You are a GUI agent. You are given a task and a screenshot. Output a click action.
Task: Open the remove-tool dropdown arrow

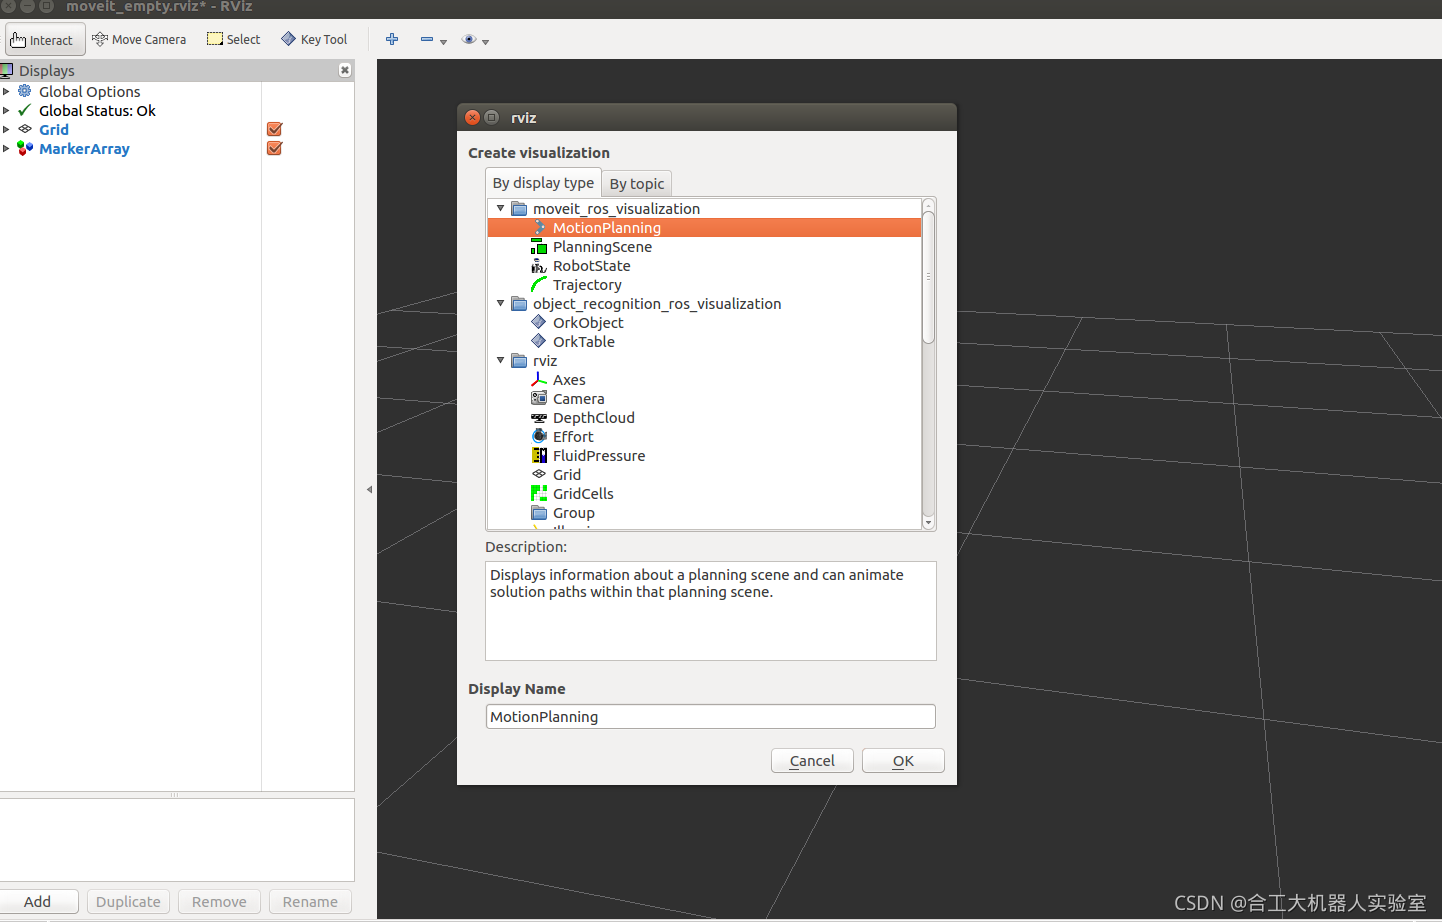click(444, 42)
